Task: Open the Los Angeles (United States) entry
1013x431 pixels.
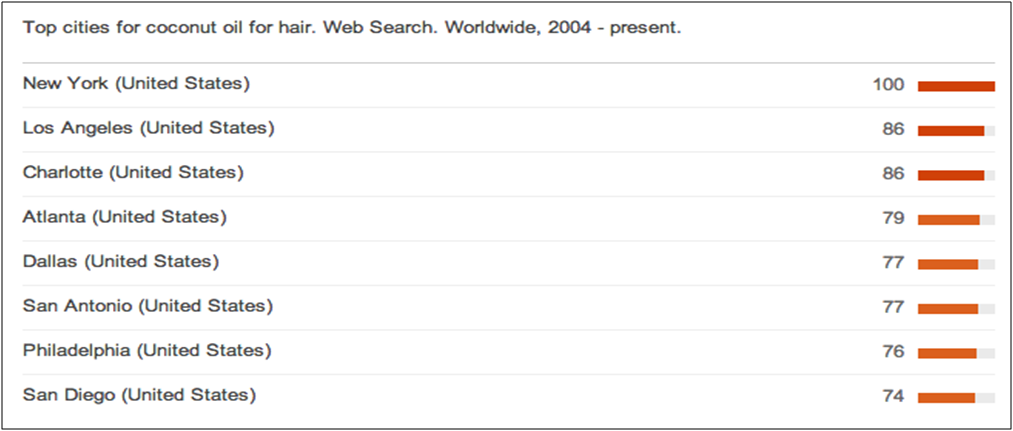Action: point(148,128)
